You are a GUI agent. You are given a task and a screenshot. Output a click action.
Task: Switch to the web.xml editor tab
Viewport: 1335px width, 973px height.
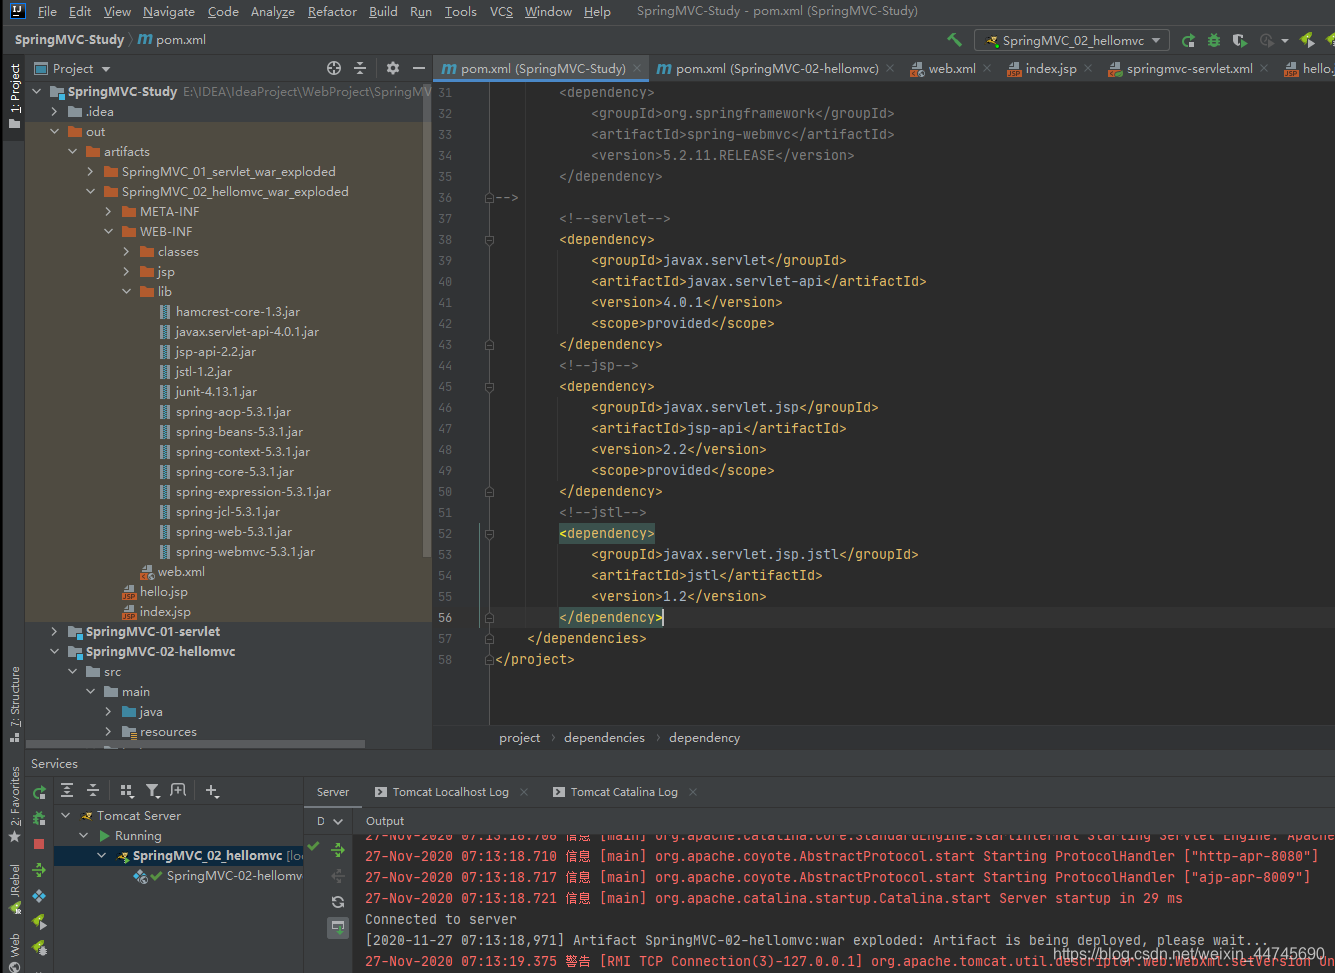point(952,68)
